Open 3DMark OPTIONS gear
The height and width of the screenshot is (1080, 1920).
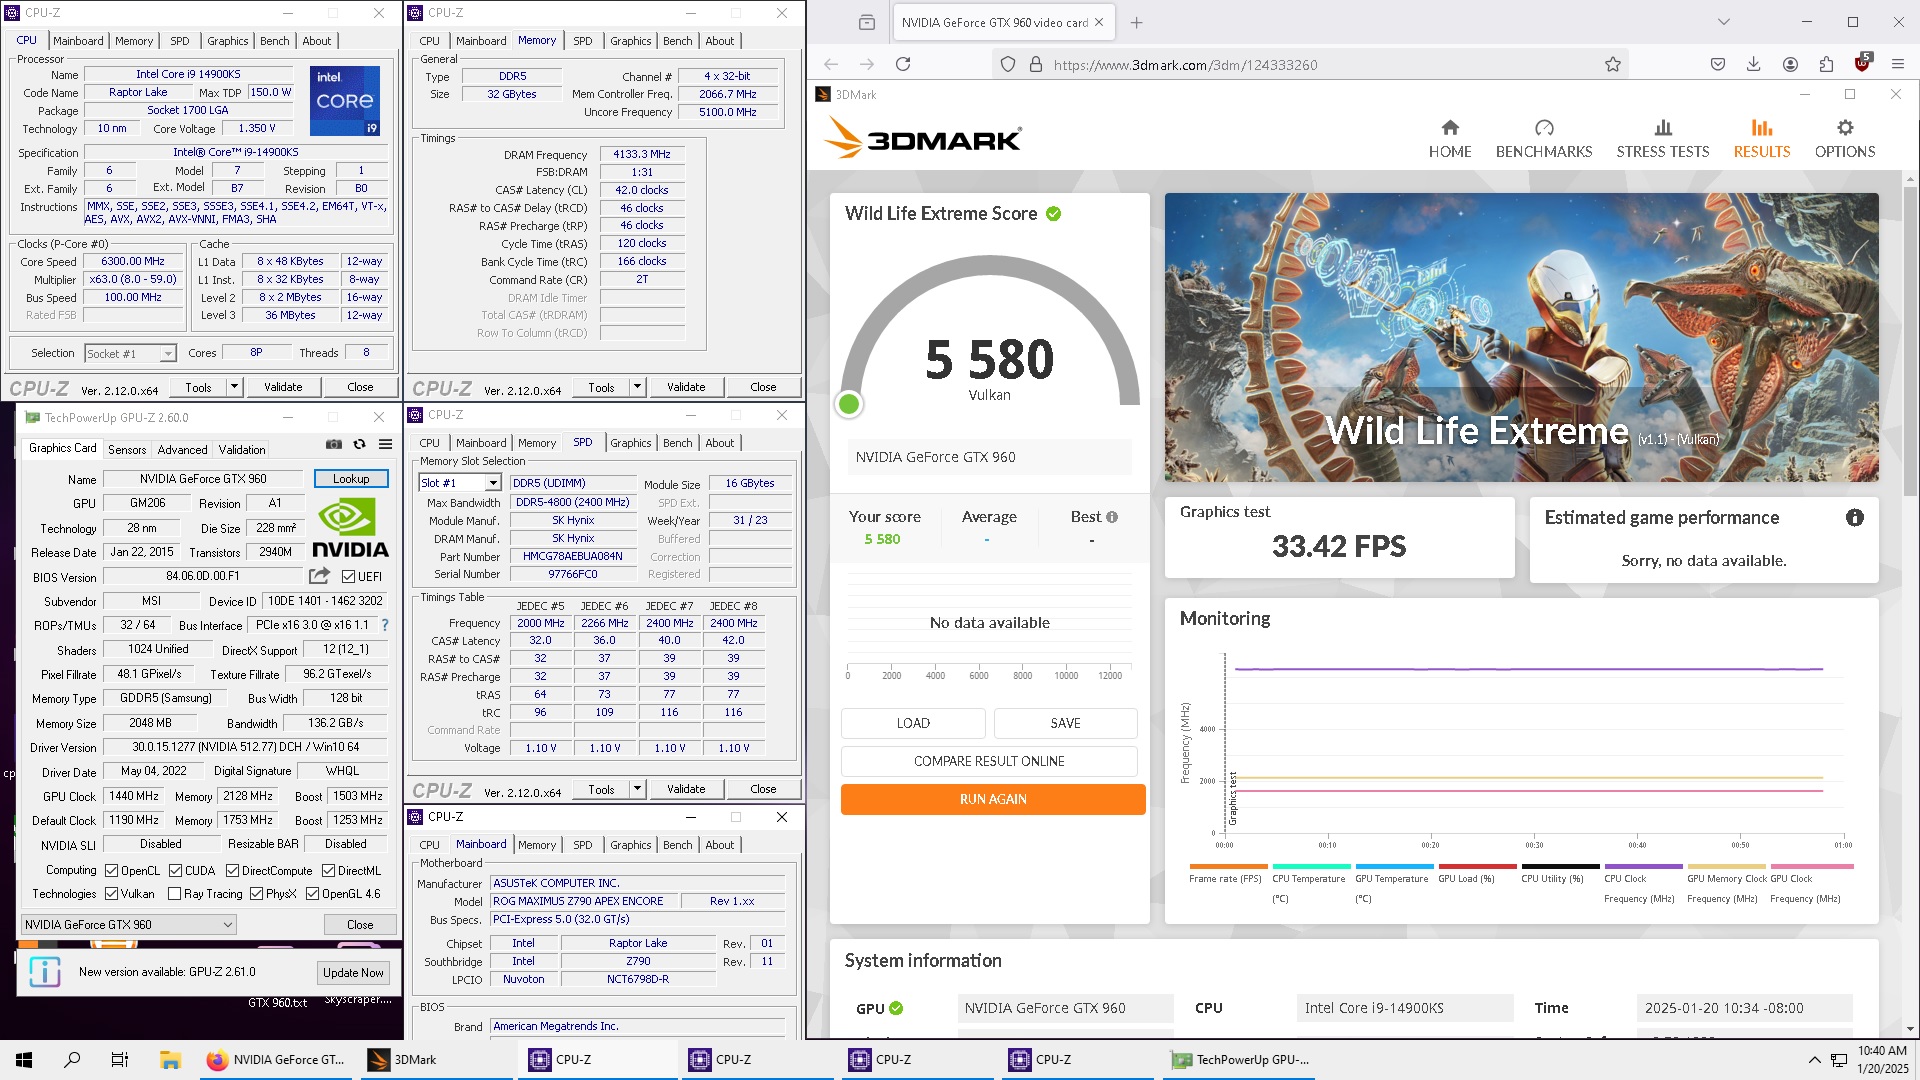pyautogui.click(x=1845, y=139)
